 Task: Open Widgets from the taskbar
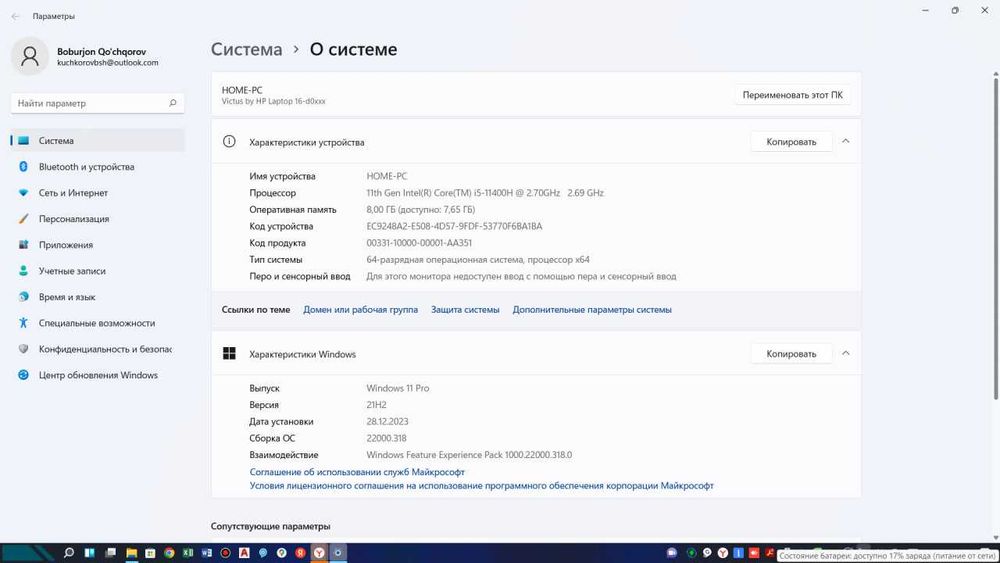[x=90, y=553]
